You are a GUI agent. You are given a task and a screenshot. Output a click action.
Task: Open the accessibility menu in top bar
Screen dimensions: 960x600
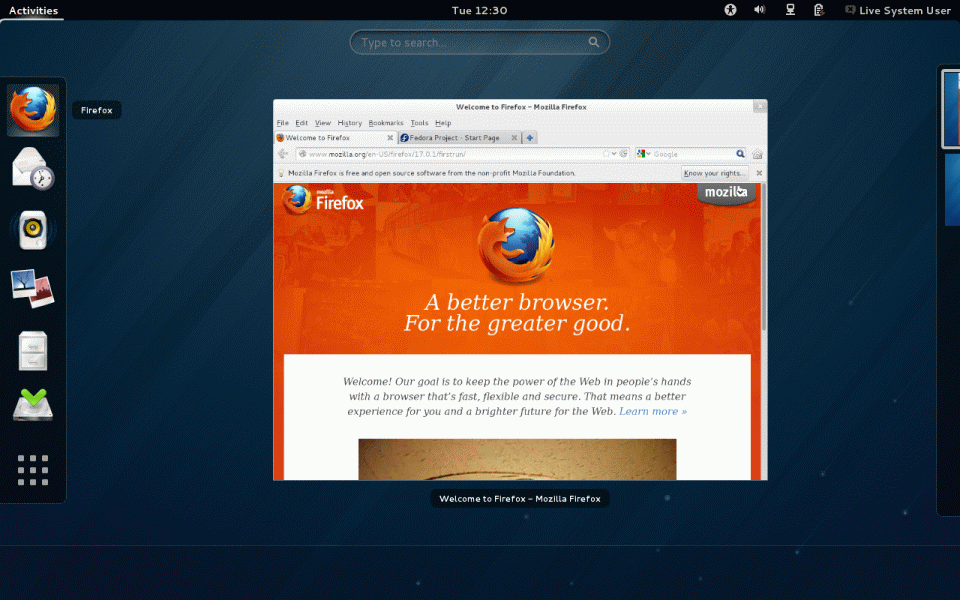tap(730, 10)
